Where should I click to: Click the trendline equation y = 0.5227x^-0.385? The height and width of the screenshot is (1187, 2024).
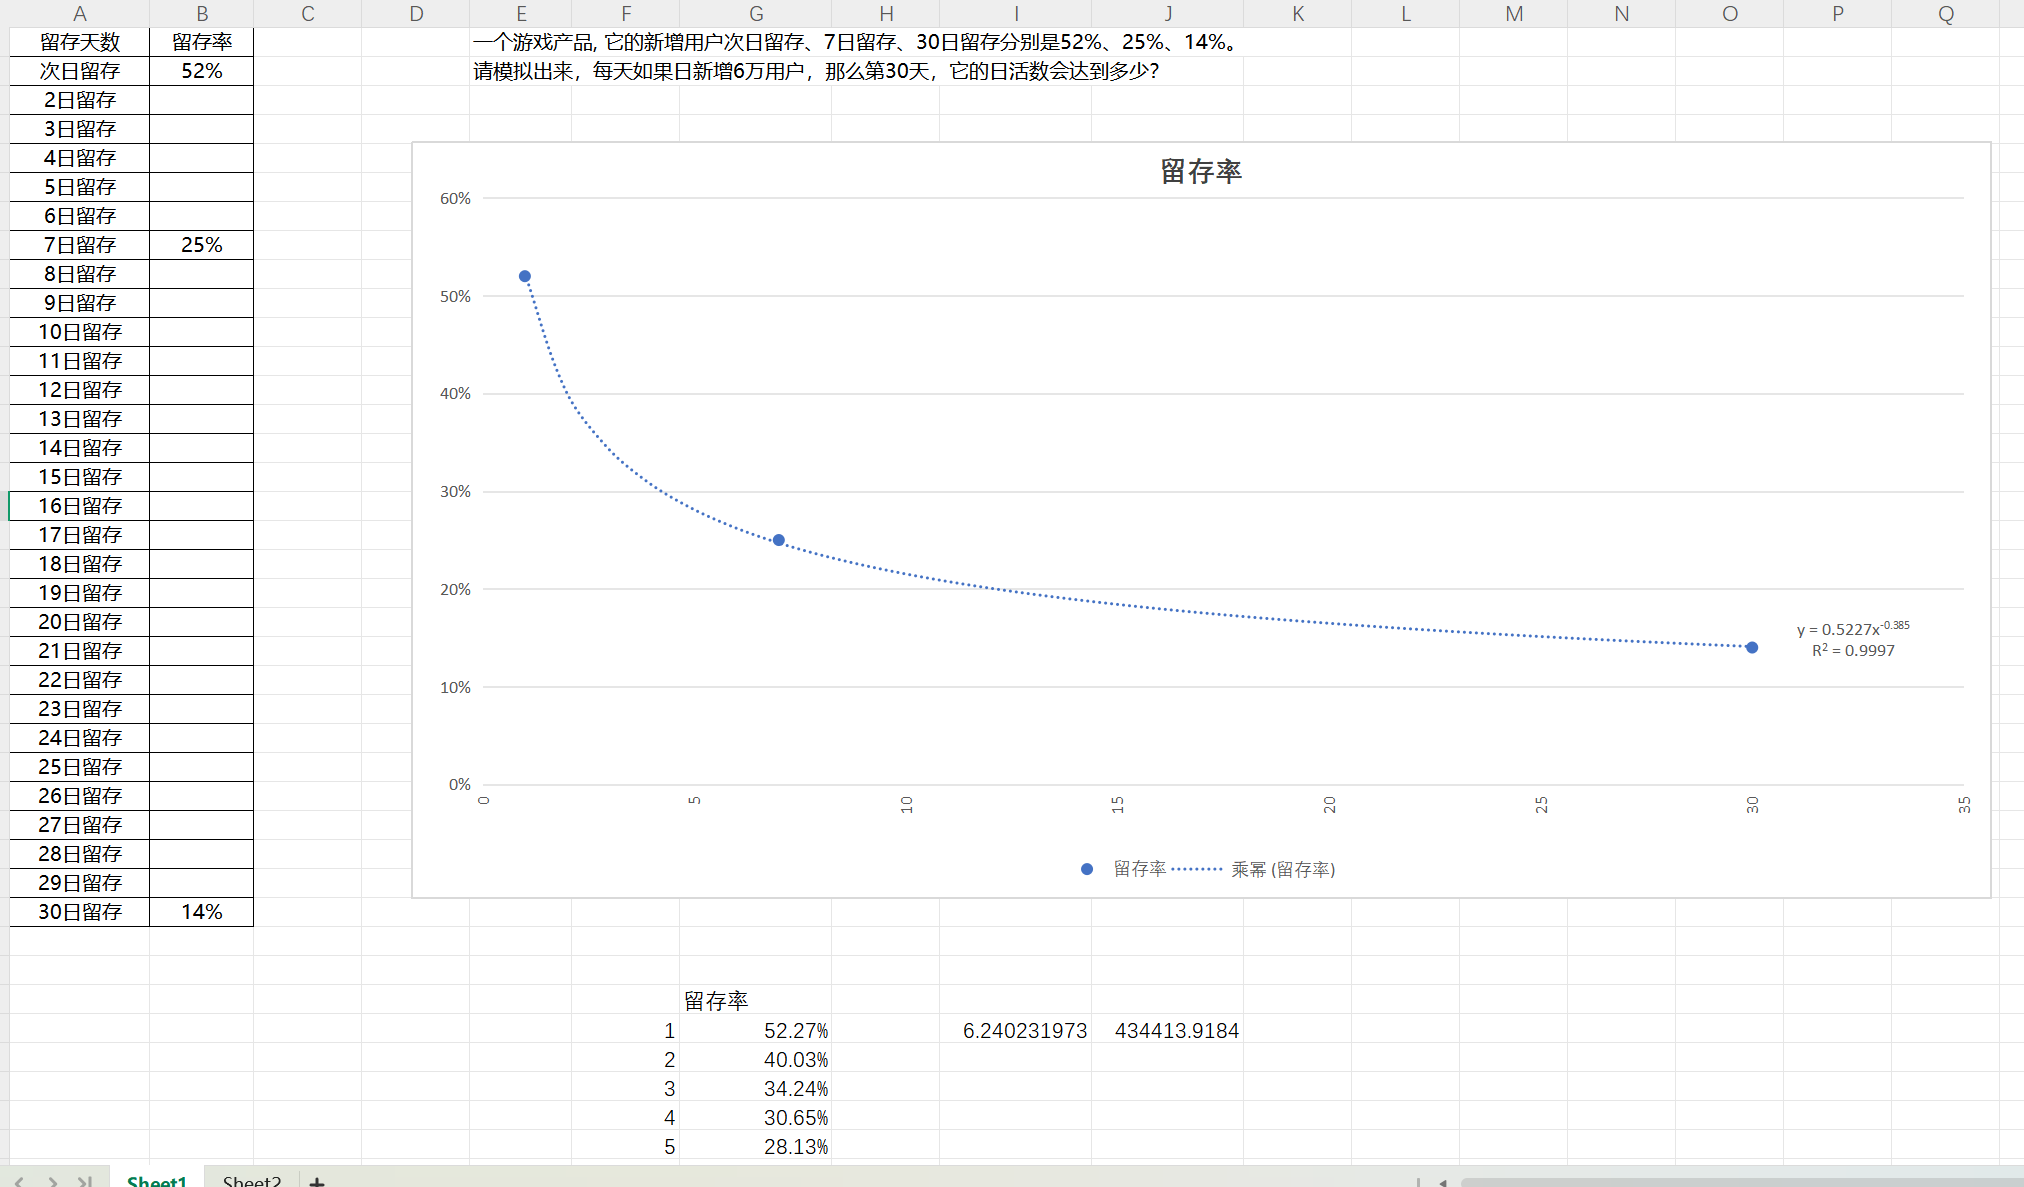[1853, 627]
